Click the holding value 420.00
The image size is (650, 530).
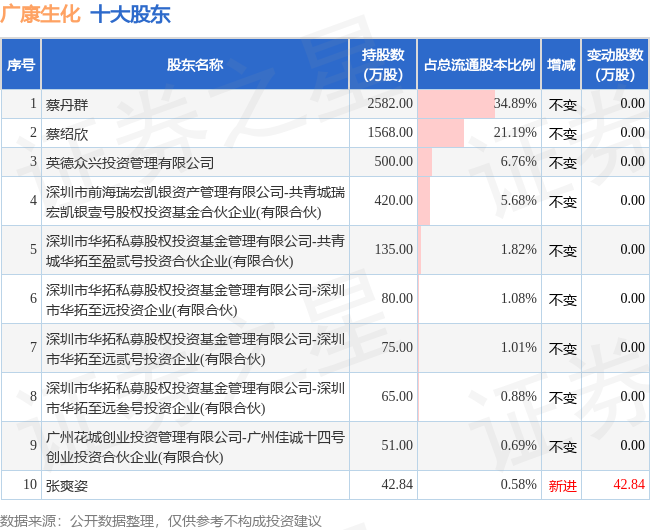[x=393, y=200]
